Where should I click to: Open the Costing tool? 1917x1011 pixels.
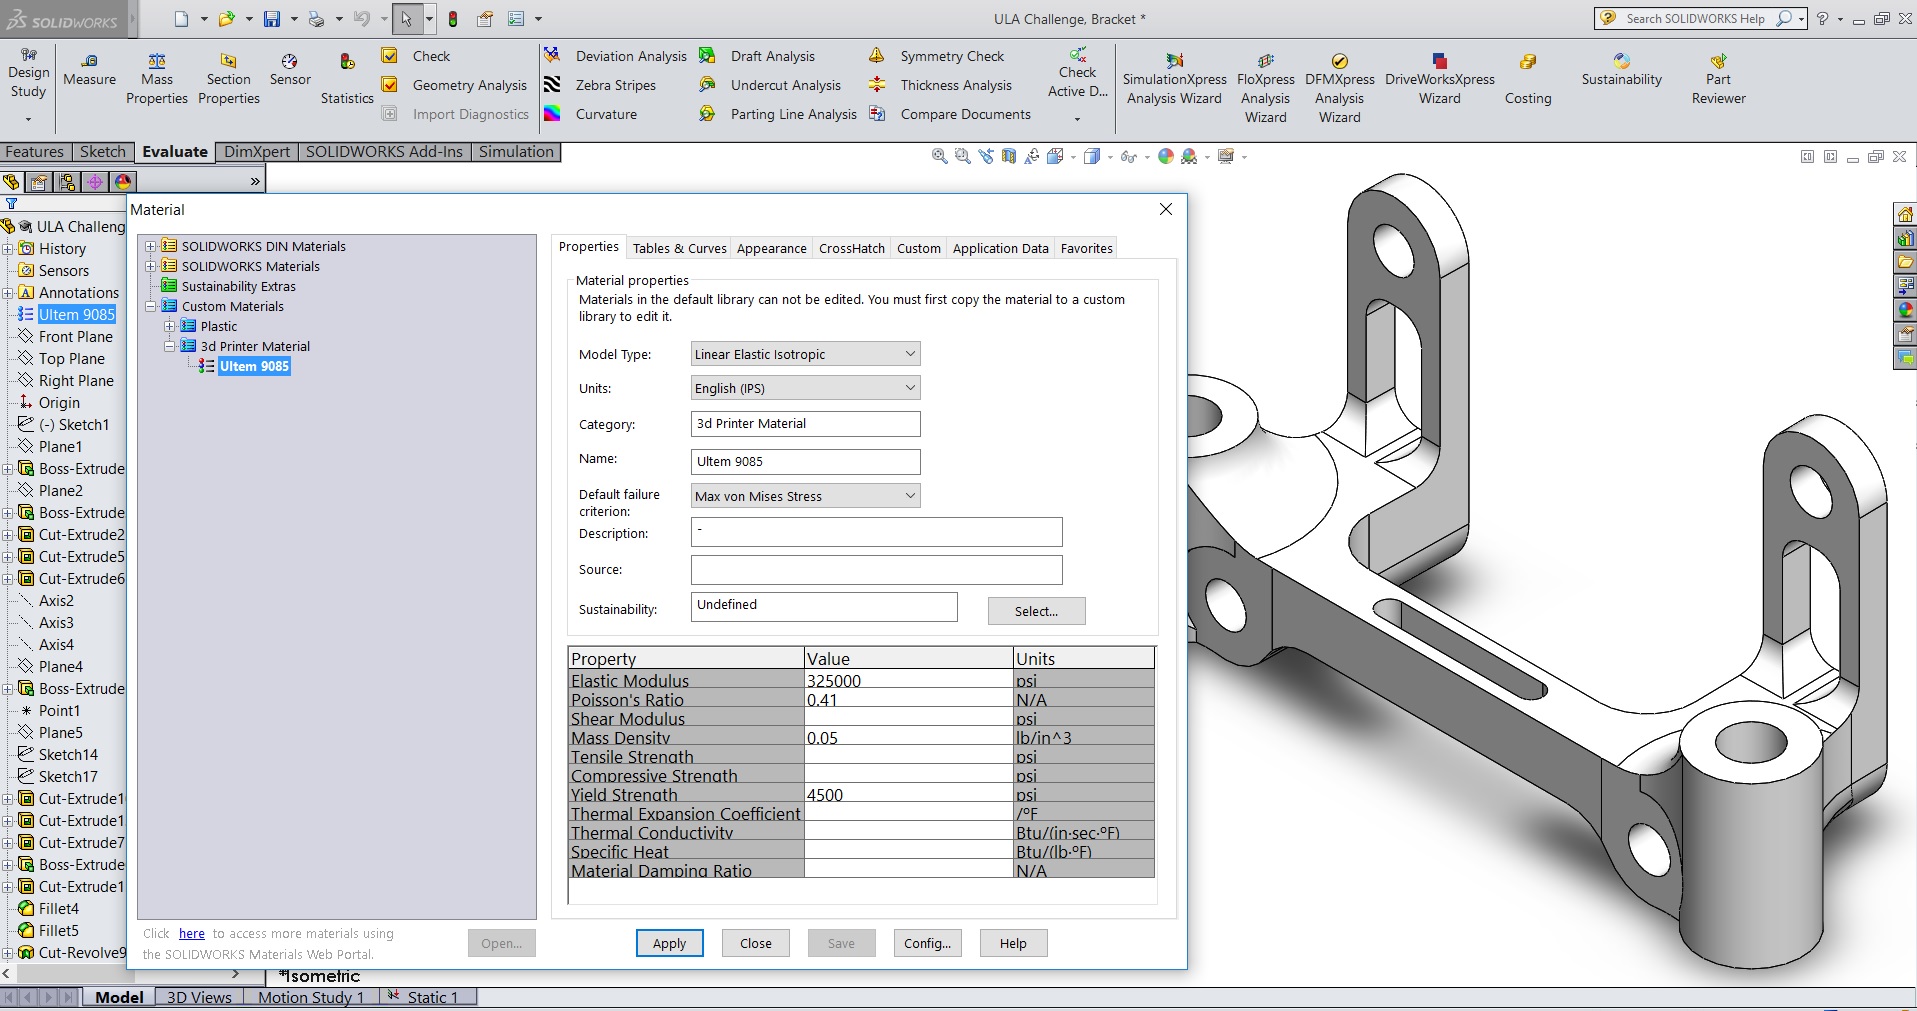[x=1527, y=79]
